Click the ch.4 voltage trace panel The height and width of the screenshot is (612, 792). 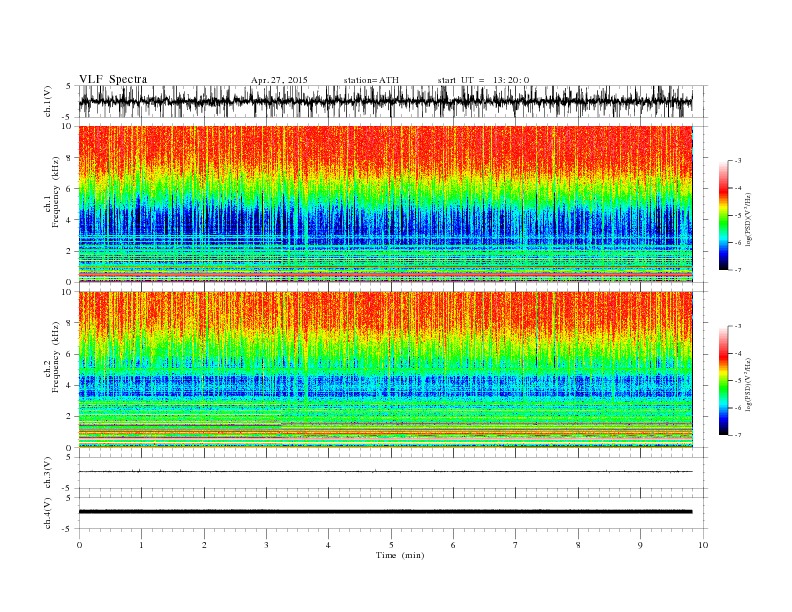pyautogui.click(x=393, y=513)
